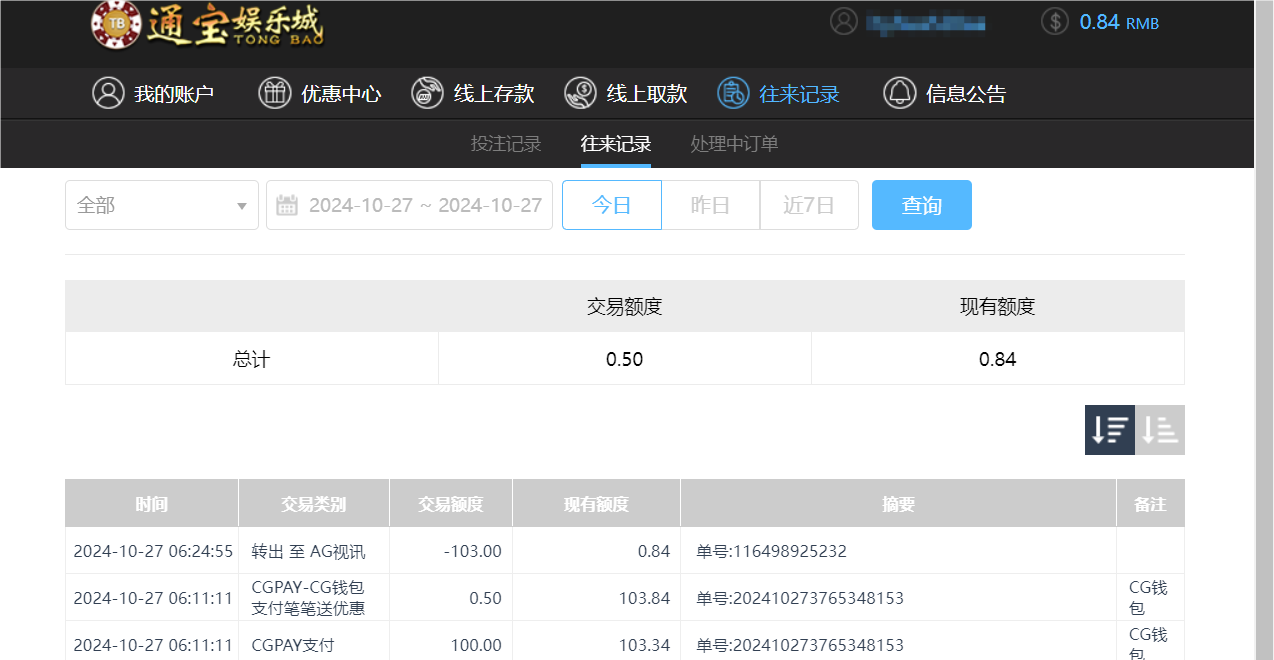Switch to the 处理中订单 tab
1274x660 pixels.
[733, 143]
